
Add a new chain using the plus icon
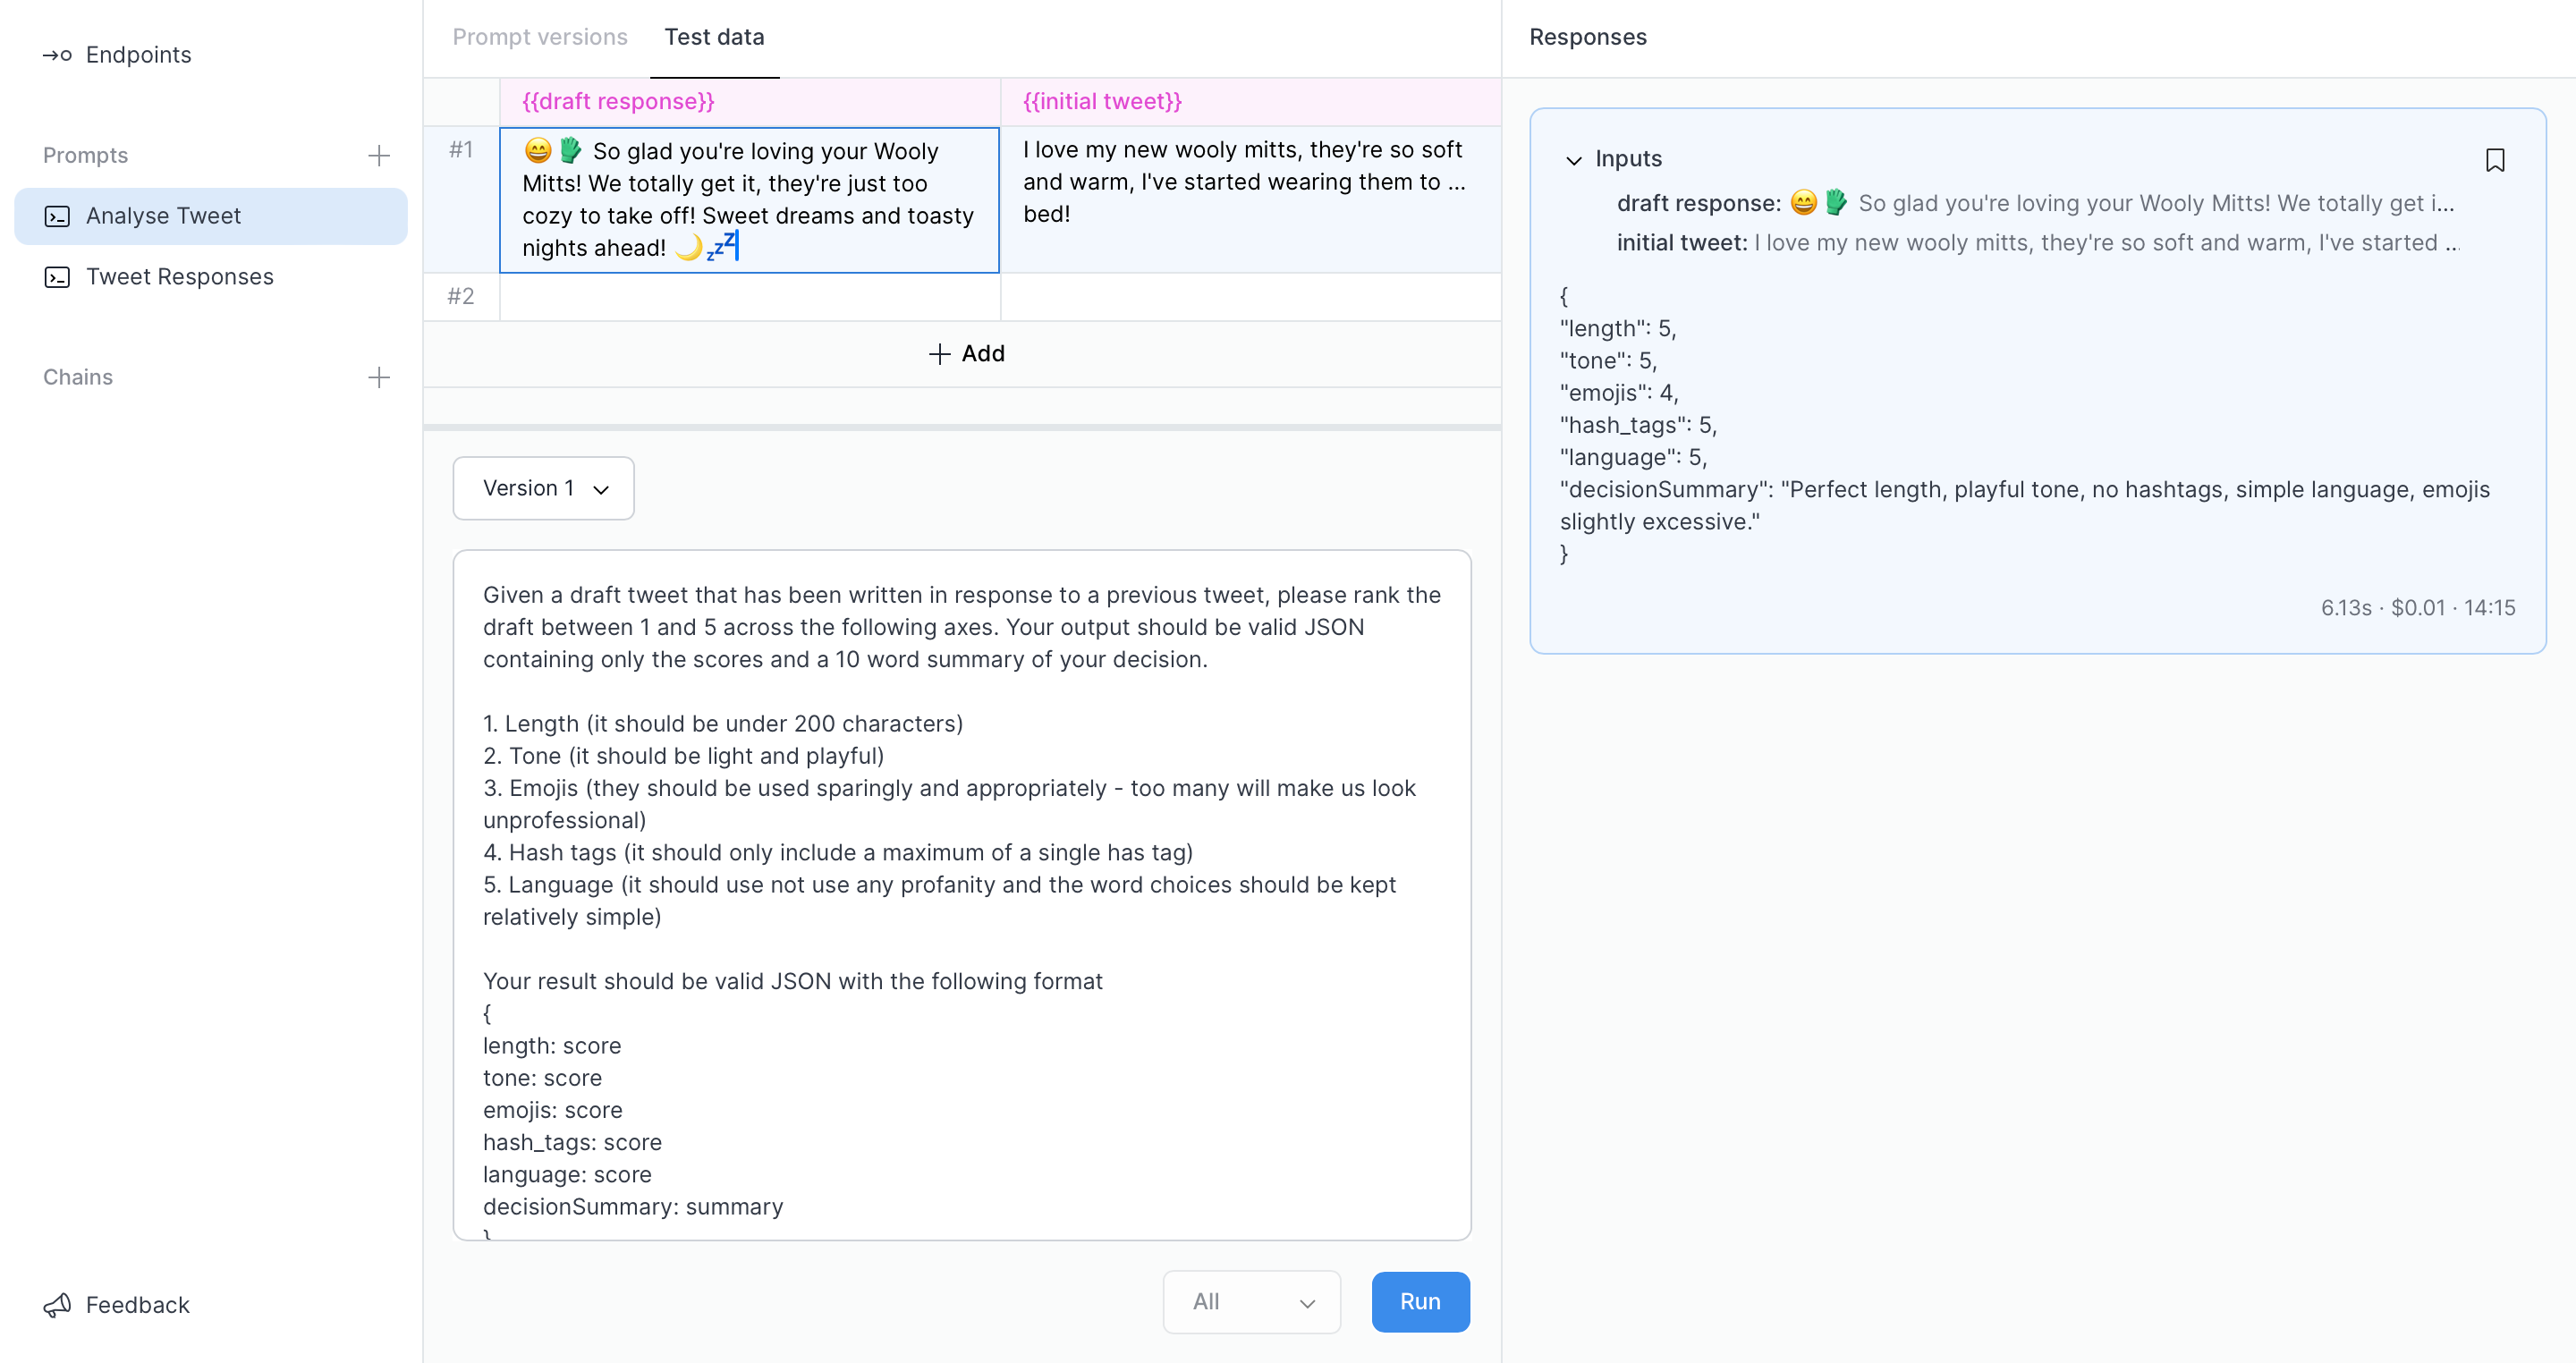pyautogui.click(x=380, y=377)
